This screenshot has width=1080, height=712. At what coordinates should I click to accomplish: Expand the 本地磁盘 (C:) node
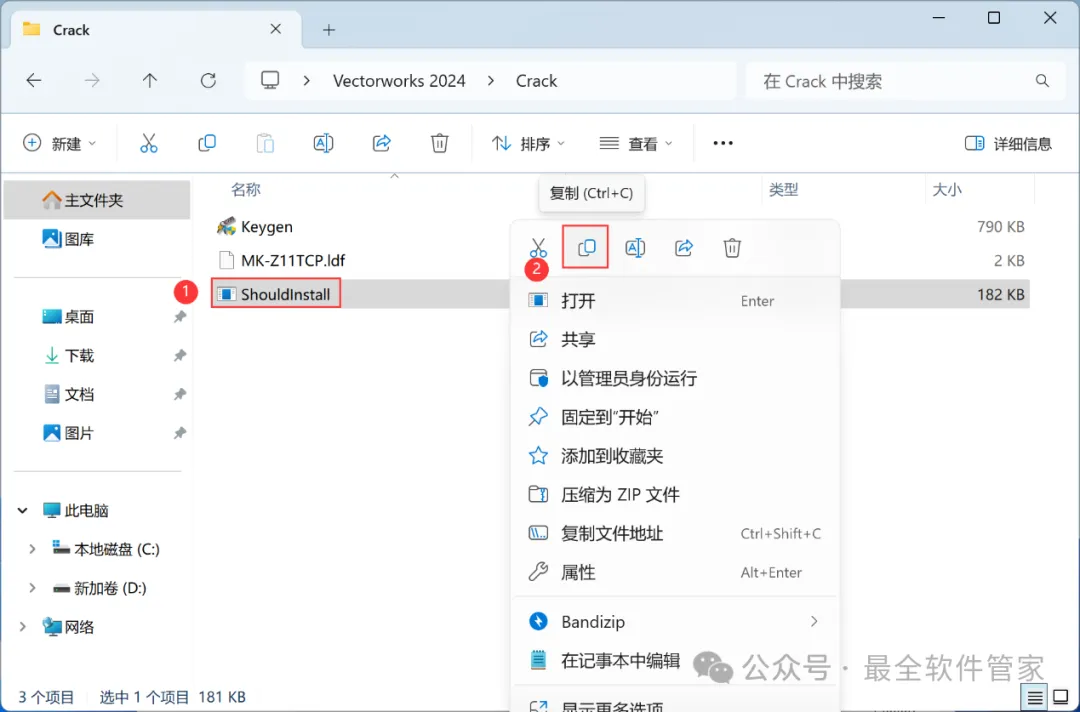point(32,549)
